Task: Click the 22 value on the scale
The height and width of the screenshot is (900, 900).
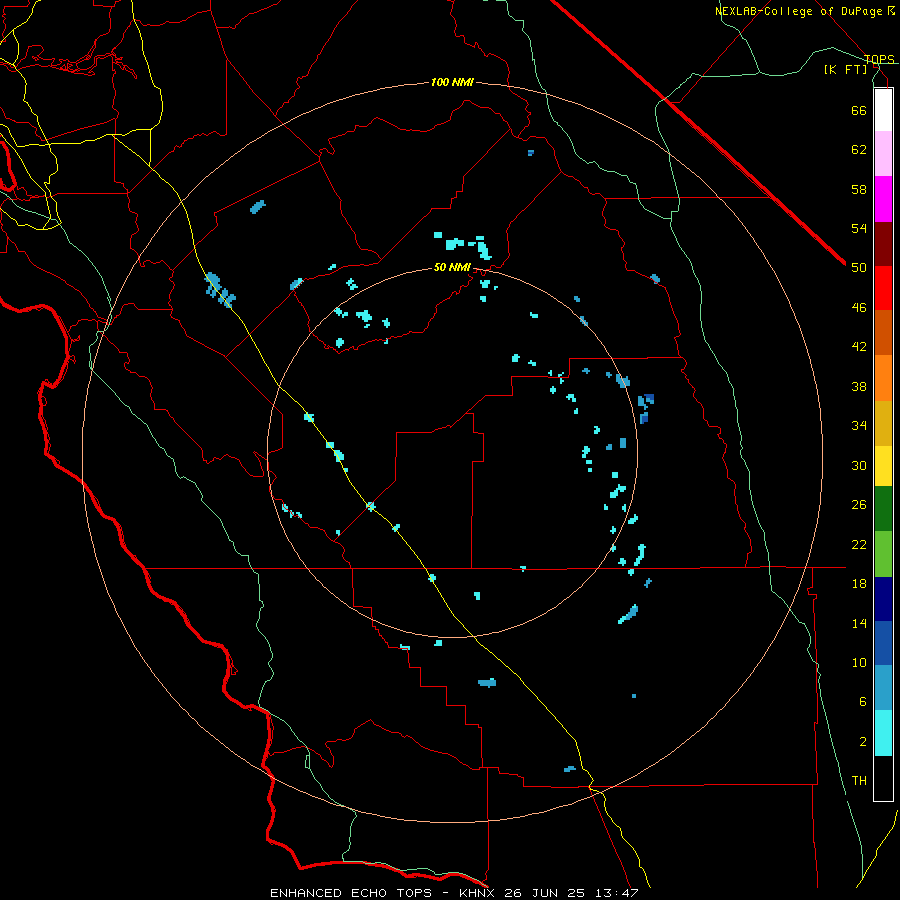Action: [859, 544]
